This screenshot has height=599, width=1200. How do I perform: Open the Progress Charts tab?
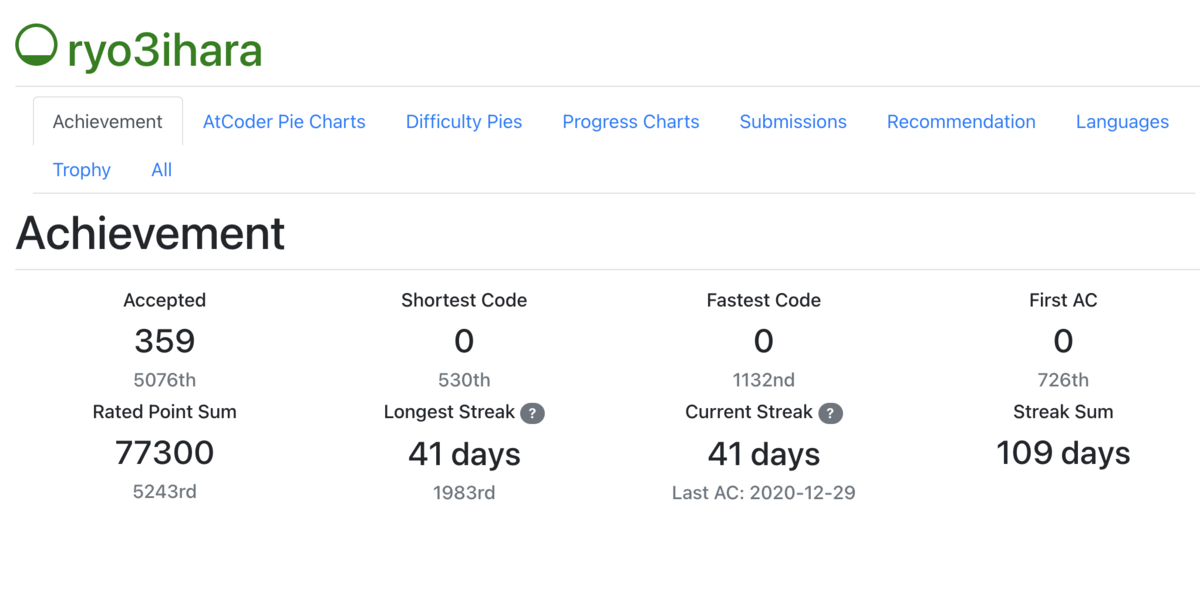pyautogui.click(x=631, y=122)
